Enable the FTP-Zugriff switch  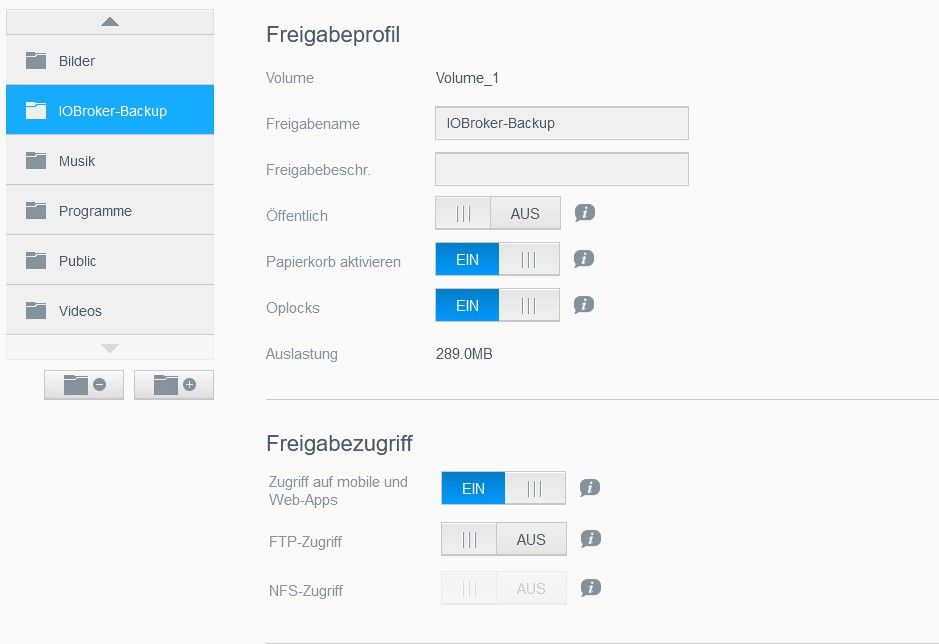click(x=504, y=539)
